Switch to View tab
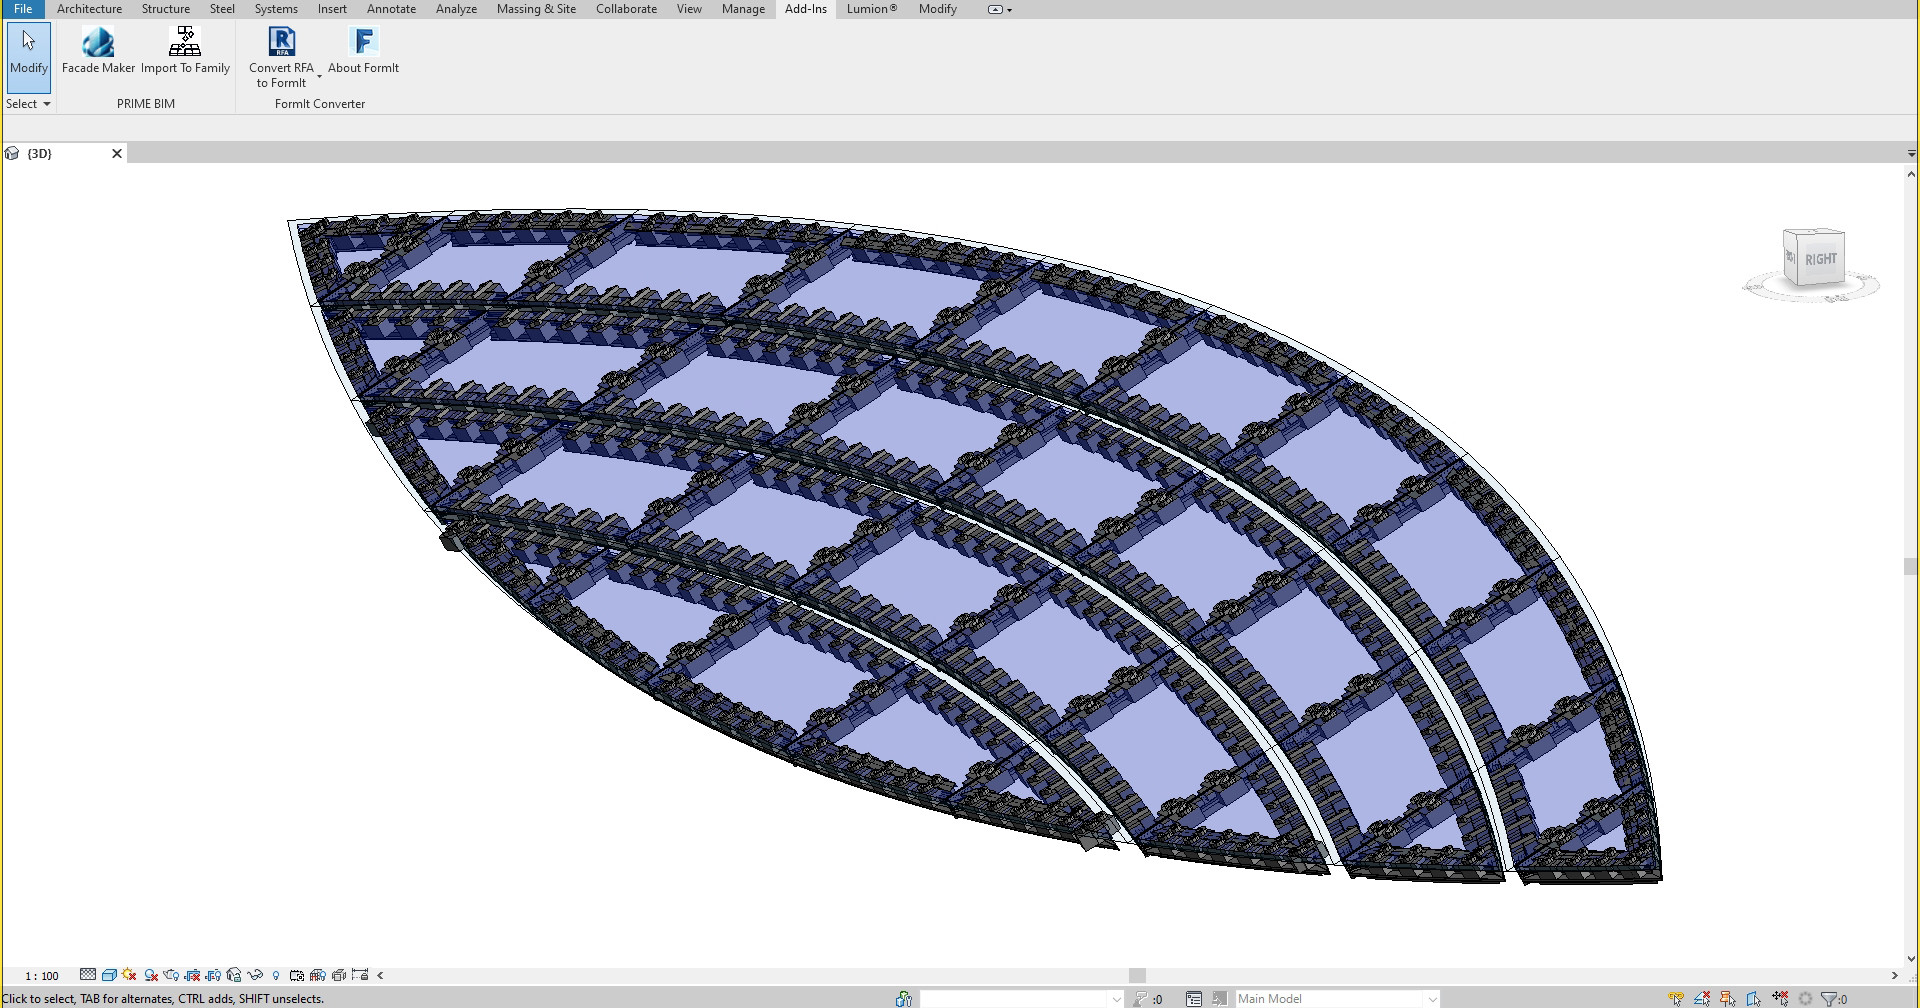1920x1008 pixels. point(689,9)
